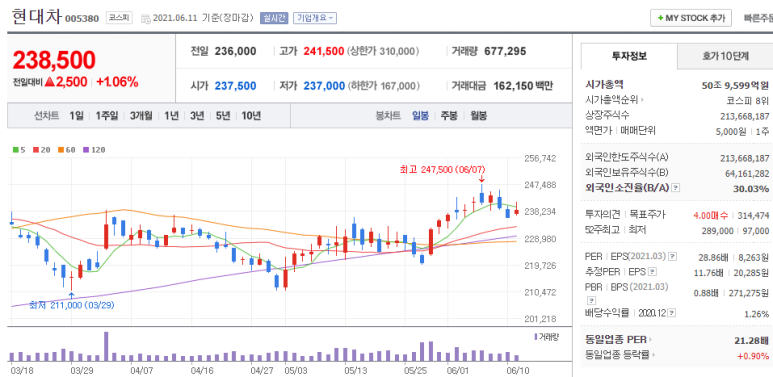773x377 pixels.
Task: Select 월봉 monthly candle chart
Action: tap(478, 116)
